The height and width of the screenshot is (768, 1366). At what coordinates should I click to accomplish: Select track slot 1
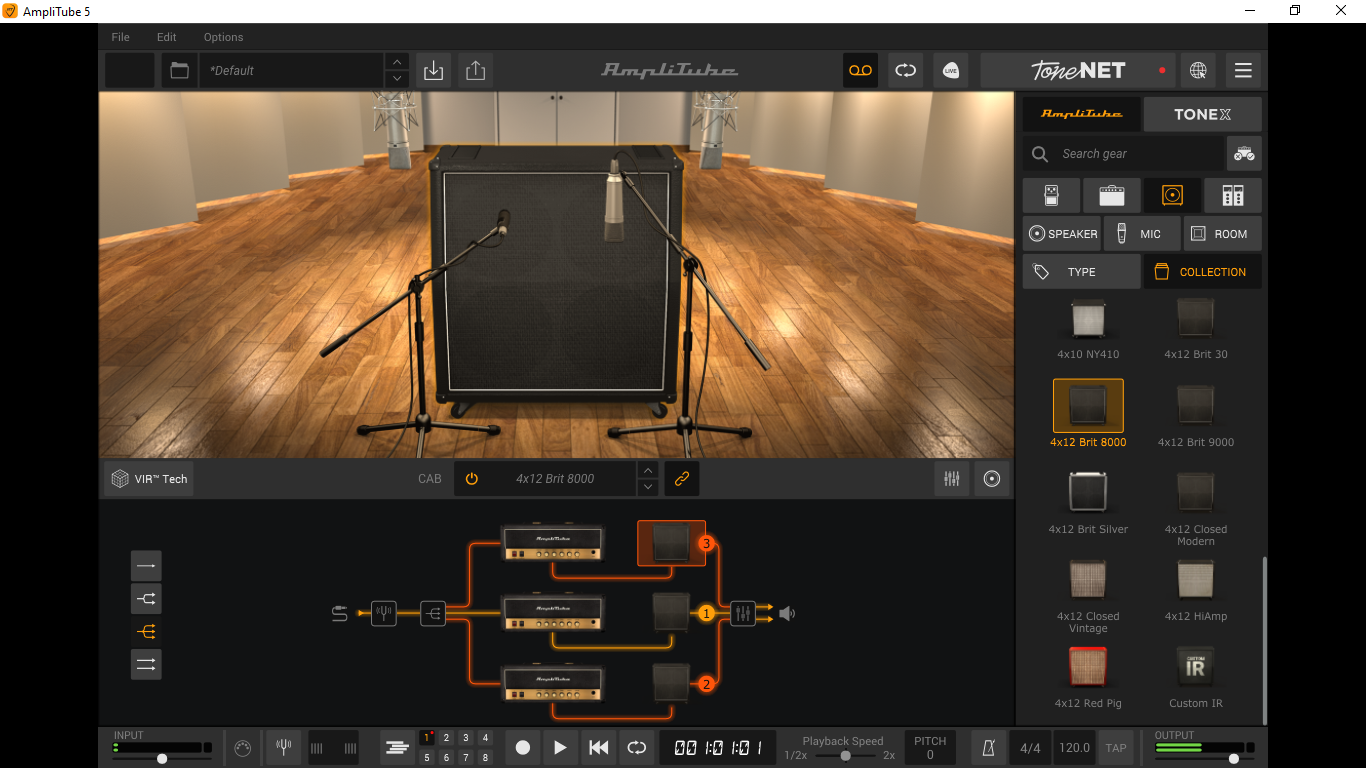(x=427, y=738)
